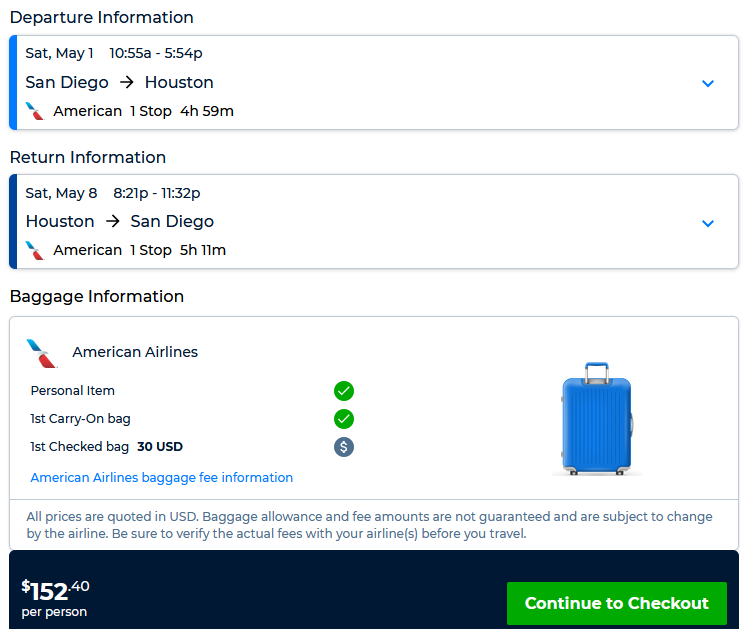Expand the departure flight details chevron

708,84
